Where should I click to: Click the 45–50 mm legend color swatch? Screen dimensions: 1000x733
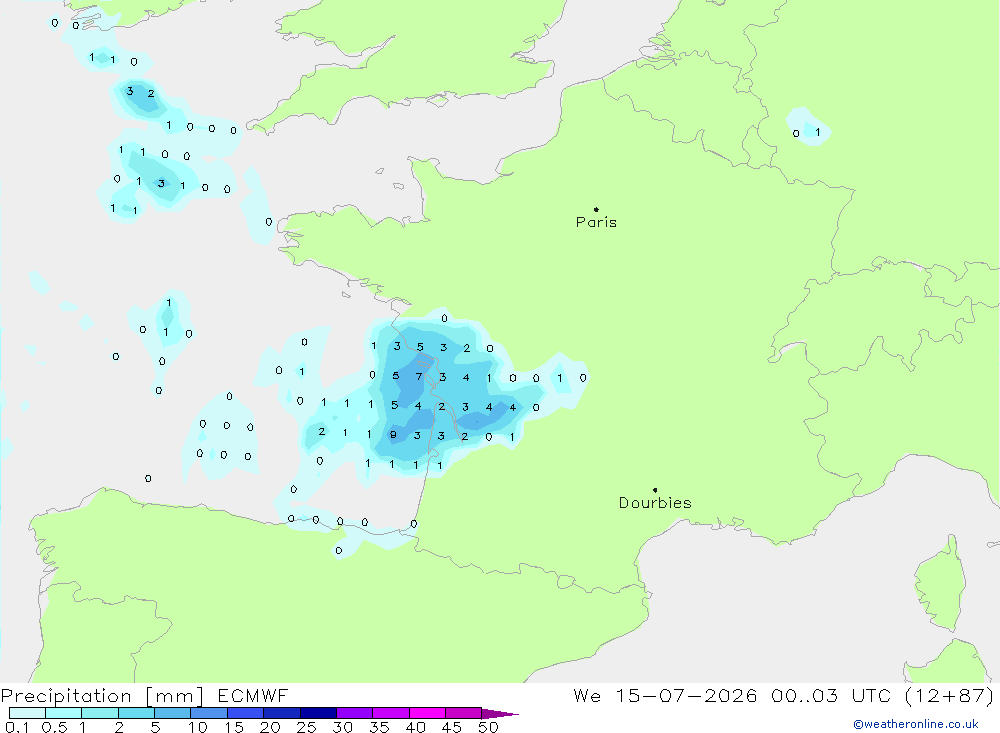tap(463, 713)
